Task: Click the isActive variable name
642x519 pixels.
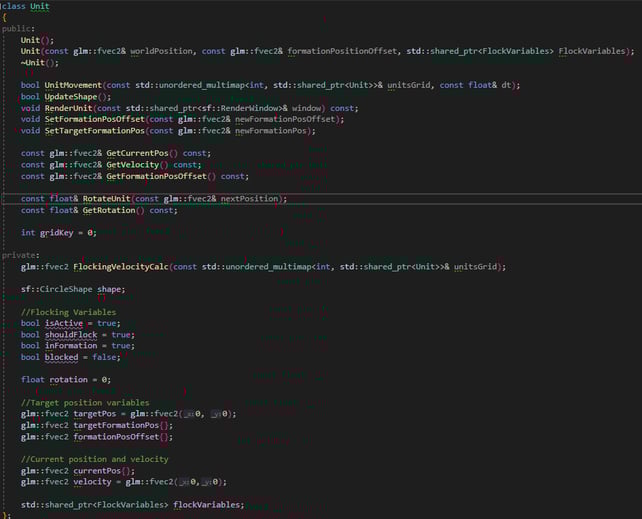Action: tap(64, 323)
